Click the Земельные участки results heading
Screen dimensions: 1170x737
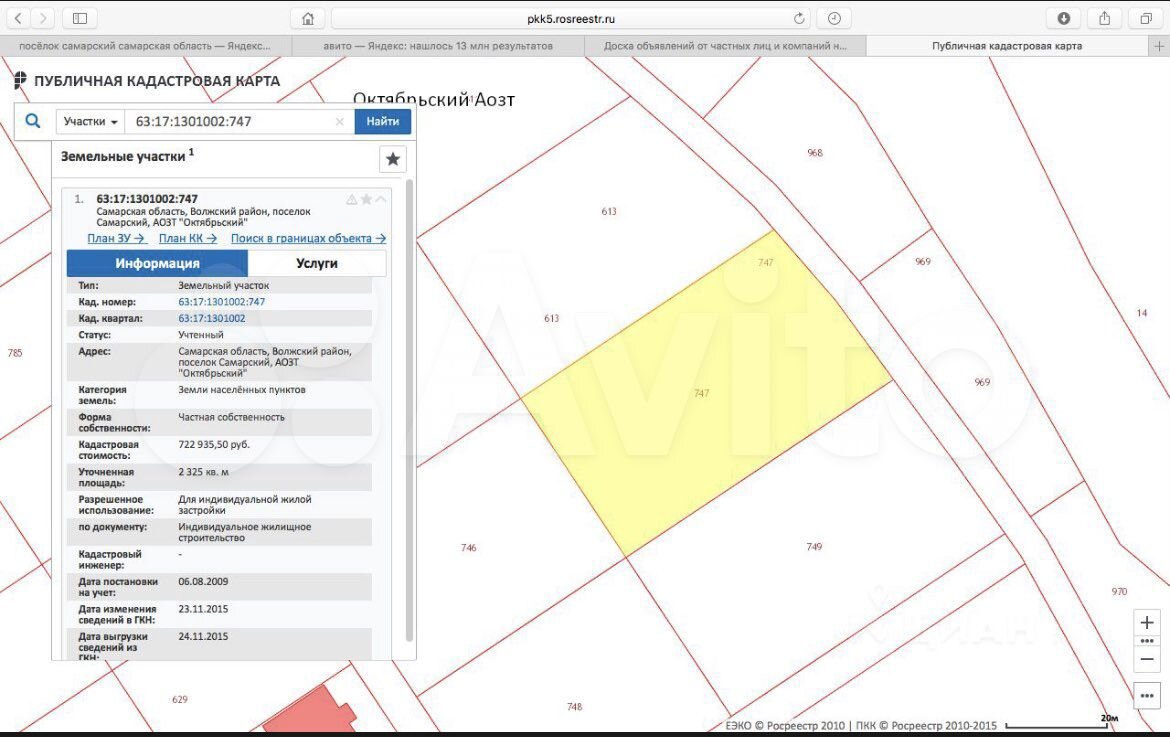pos(128,156)
